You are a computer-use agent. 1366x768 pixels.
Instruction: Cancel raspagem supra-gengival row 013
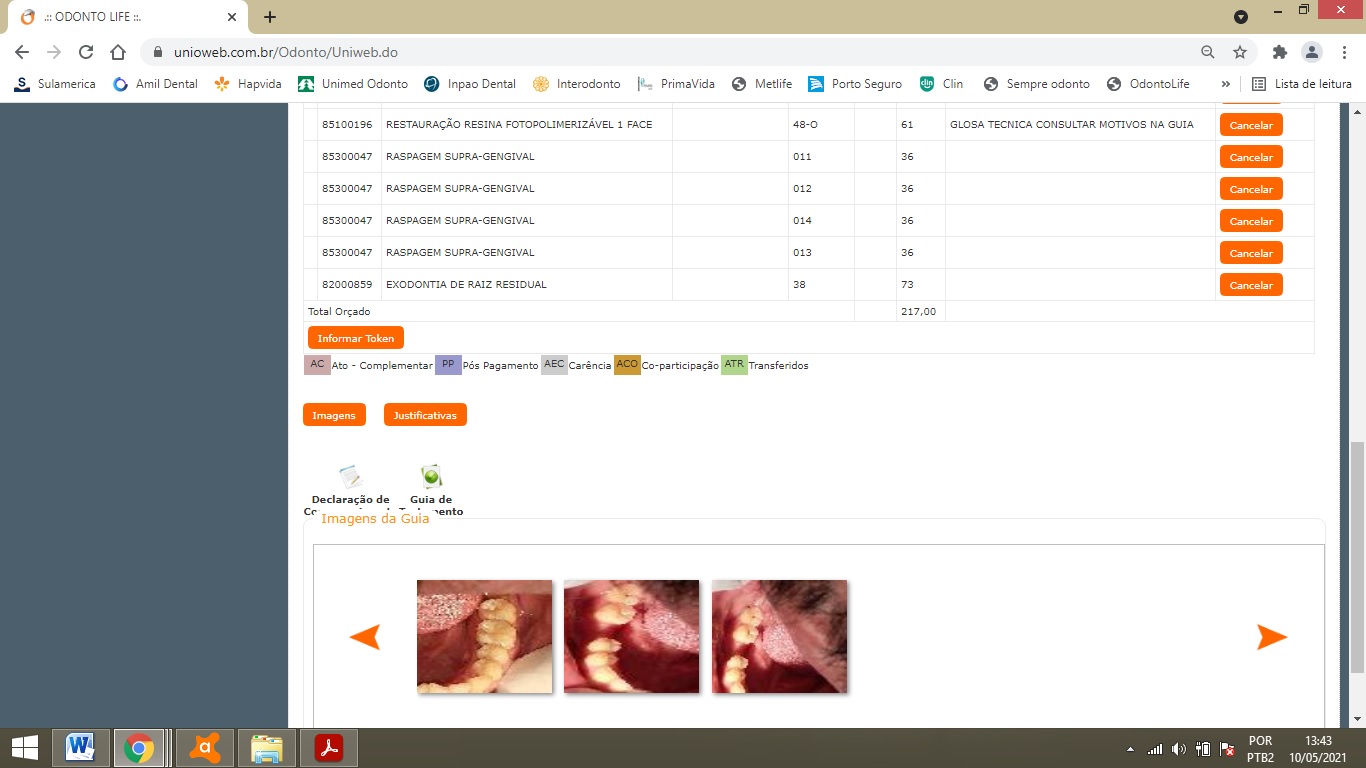(1251, 253)
